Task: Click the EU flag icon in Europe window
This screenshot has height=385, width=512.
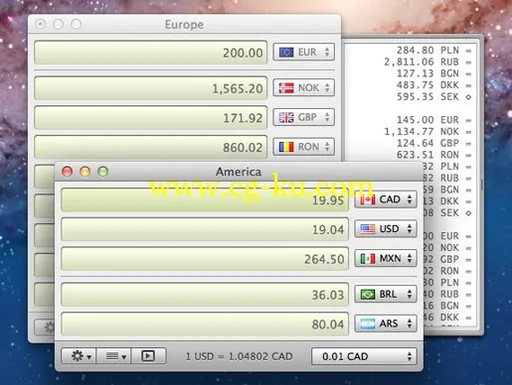Action: point(286,52)
